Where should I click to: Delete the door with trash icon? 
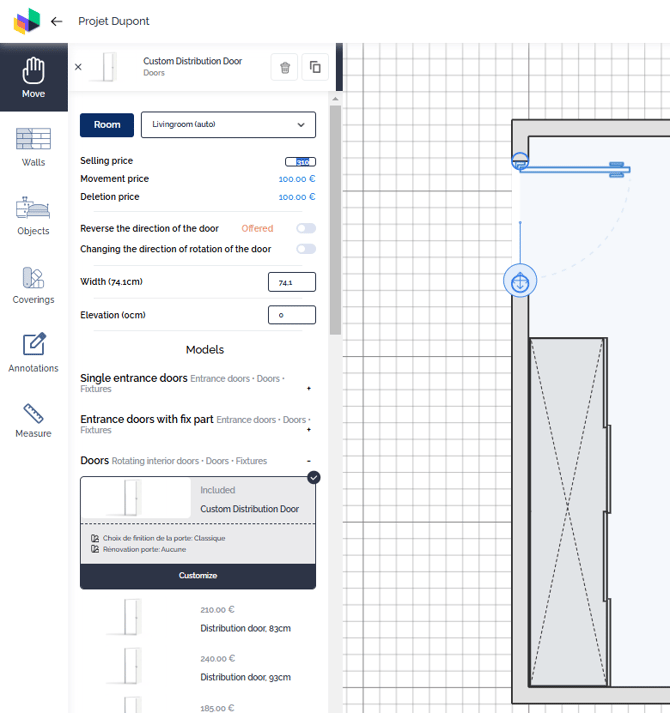point(285,67)
